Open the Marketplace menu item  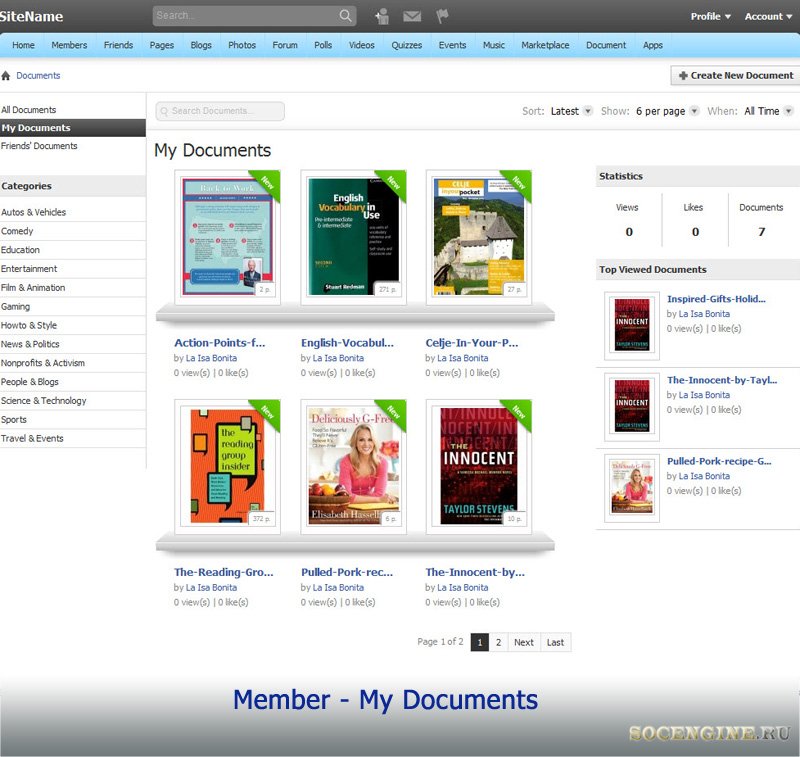545,45
